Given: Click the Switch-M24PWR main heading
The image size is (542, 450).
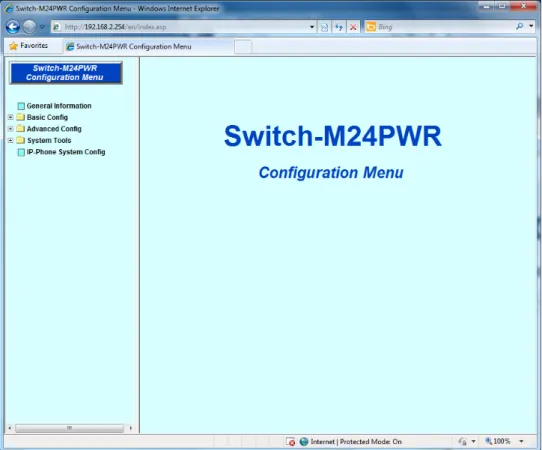Looking at the screenshot, I should point(333,136).
